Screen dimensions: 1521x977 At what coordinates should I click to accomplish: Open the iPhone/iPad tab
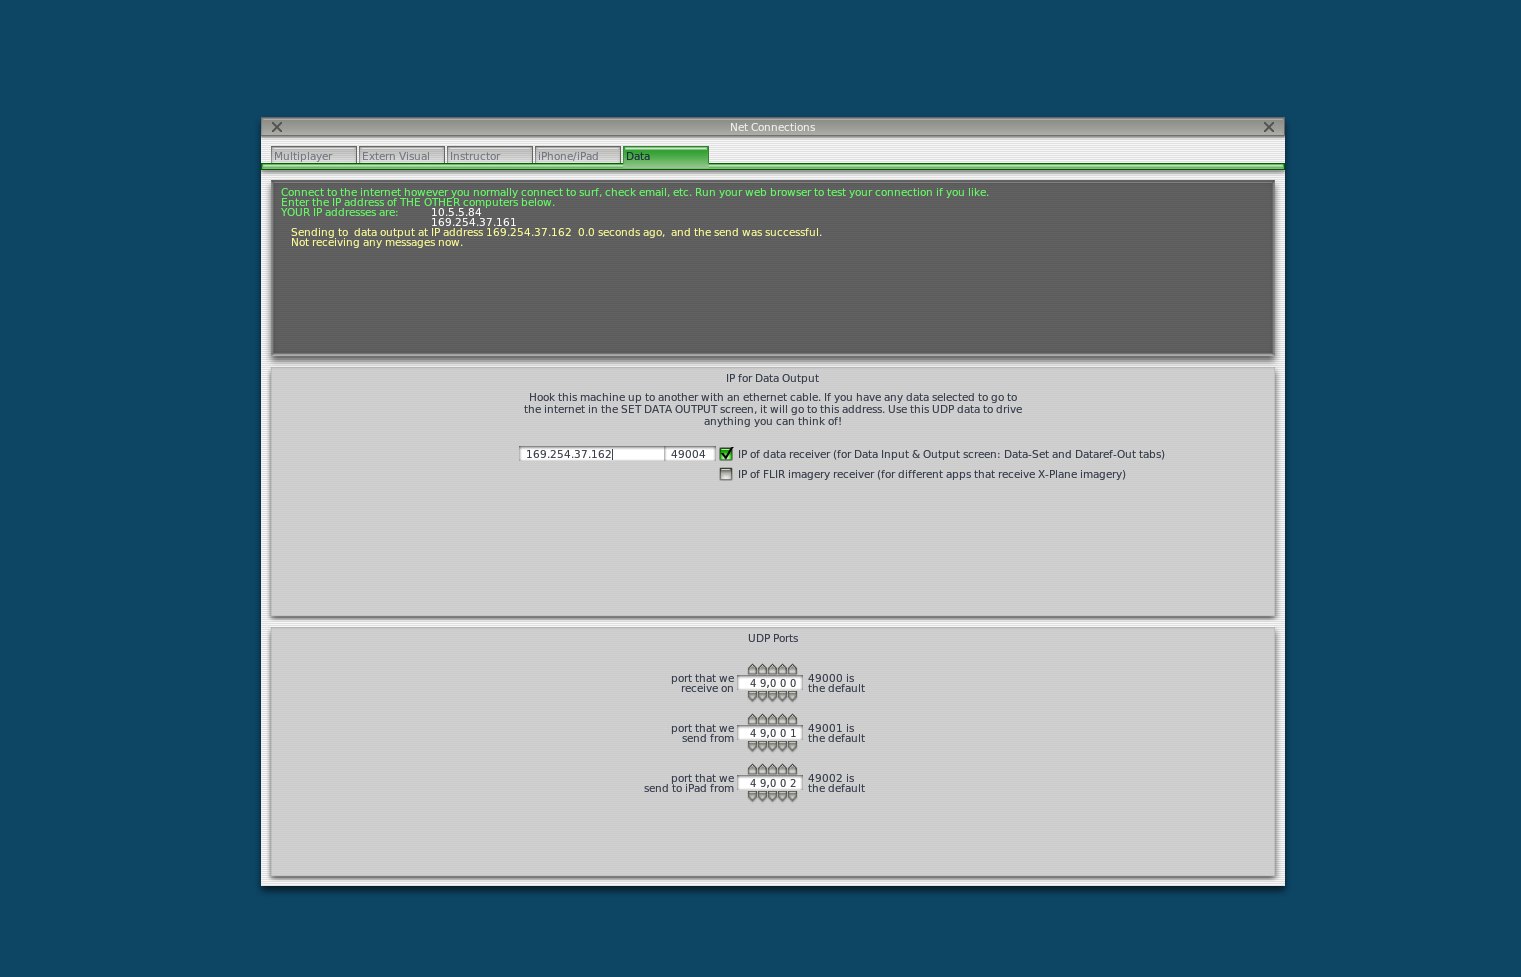pos(578,155)
